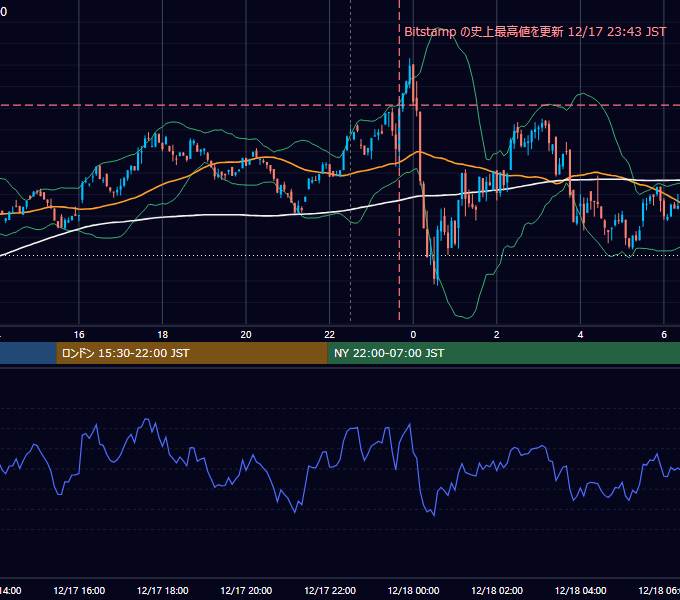680x600 pixels.
Task: Select the NY 22:00-07:00 JST session bar
Action: (x=503, y=353)
